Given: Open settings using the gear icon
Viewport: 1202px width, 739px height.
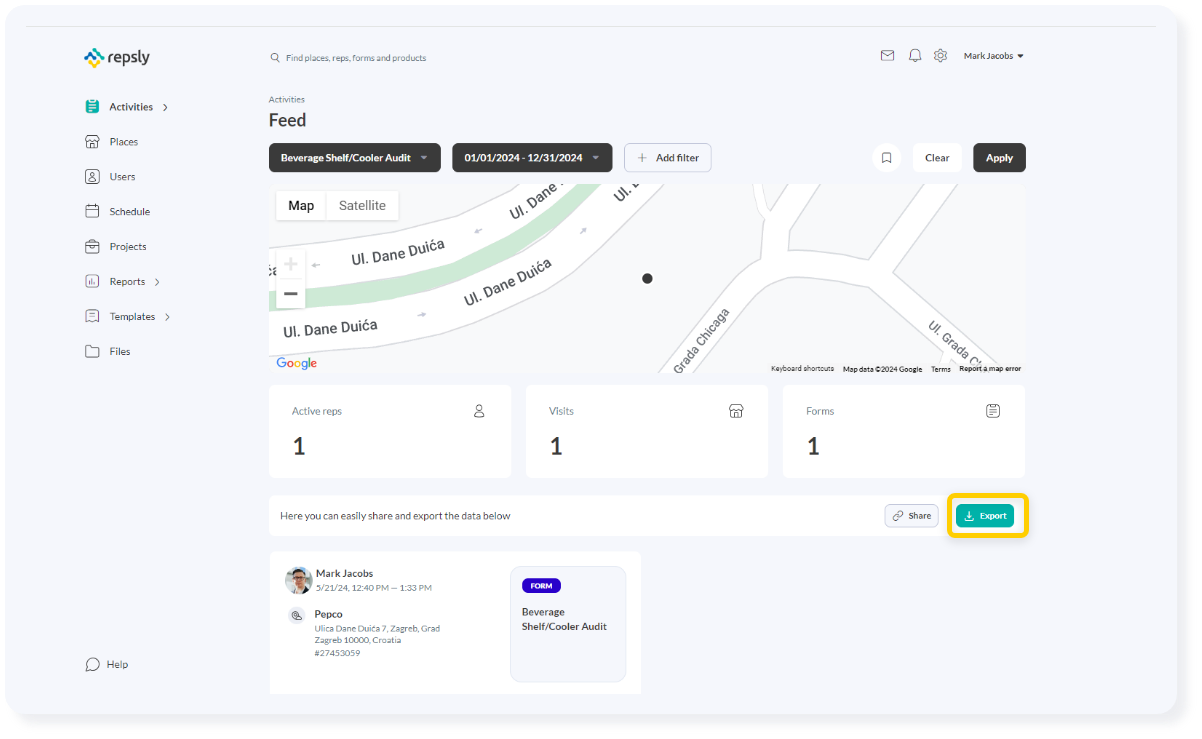Looking at the screenshot, I should coord(940,55).
